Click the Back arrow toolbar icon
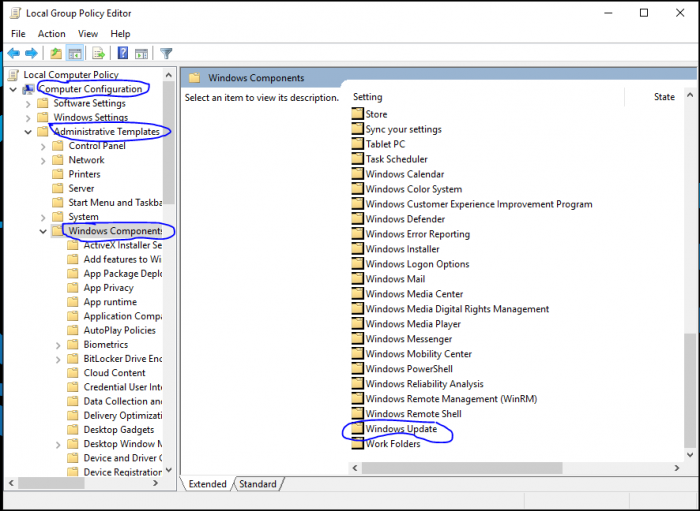The width and height of the screenshot is (700, 511). click(14, 53)
